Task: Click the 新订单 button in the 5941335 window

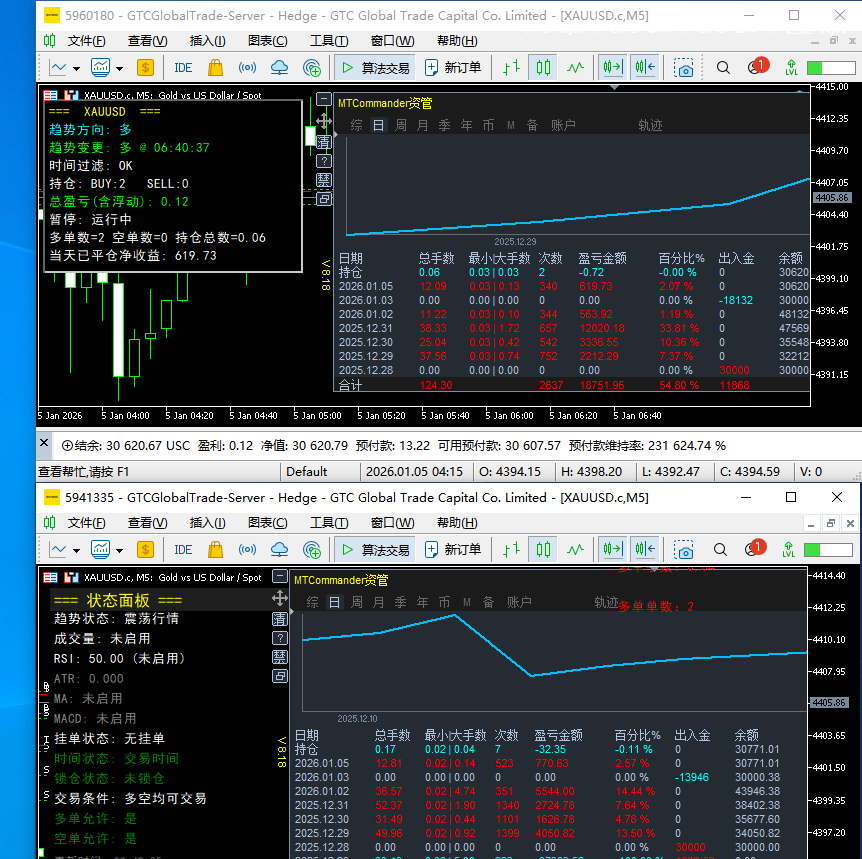Action: (x=453, y=549)
